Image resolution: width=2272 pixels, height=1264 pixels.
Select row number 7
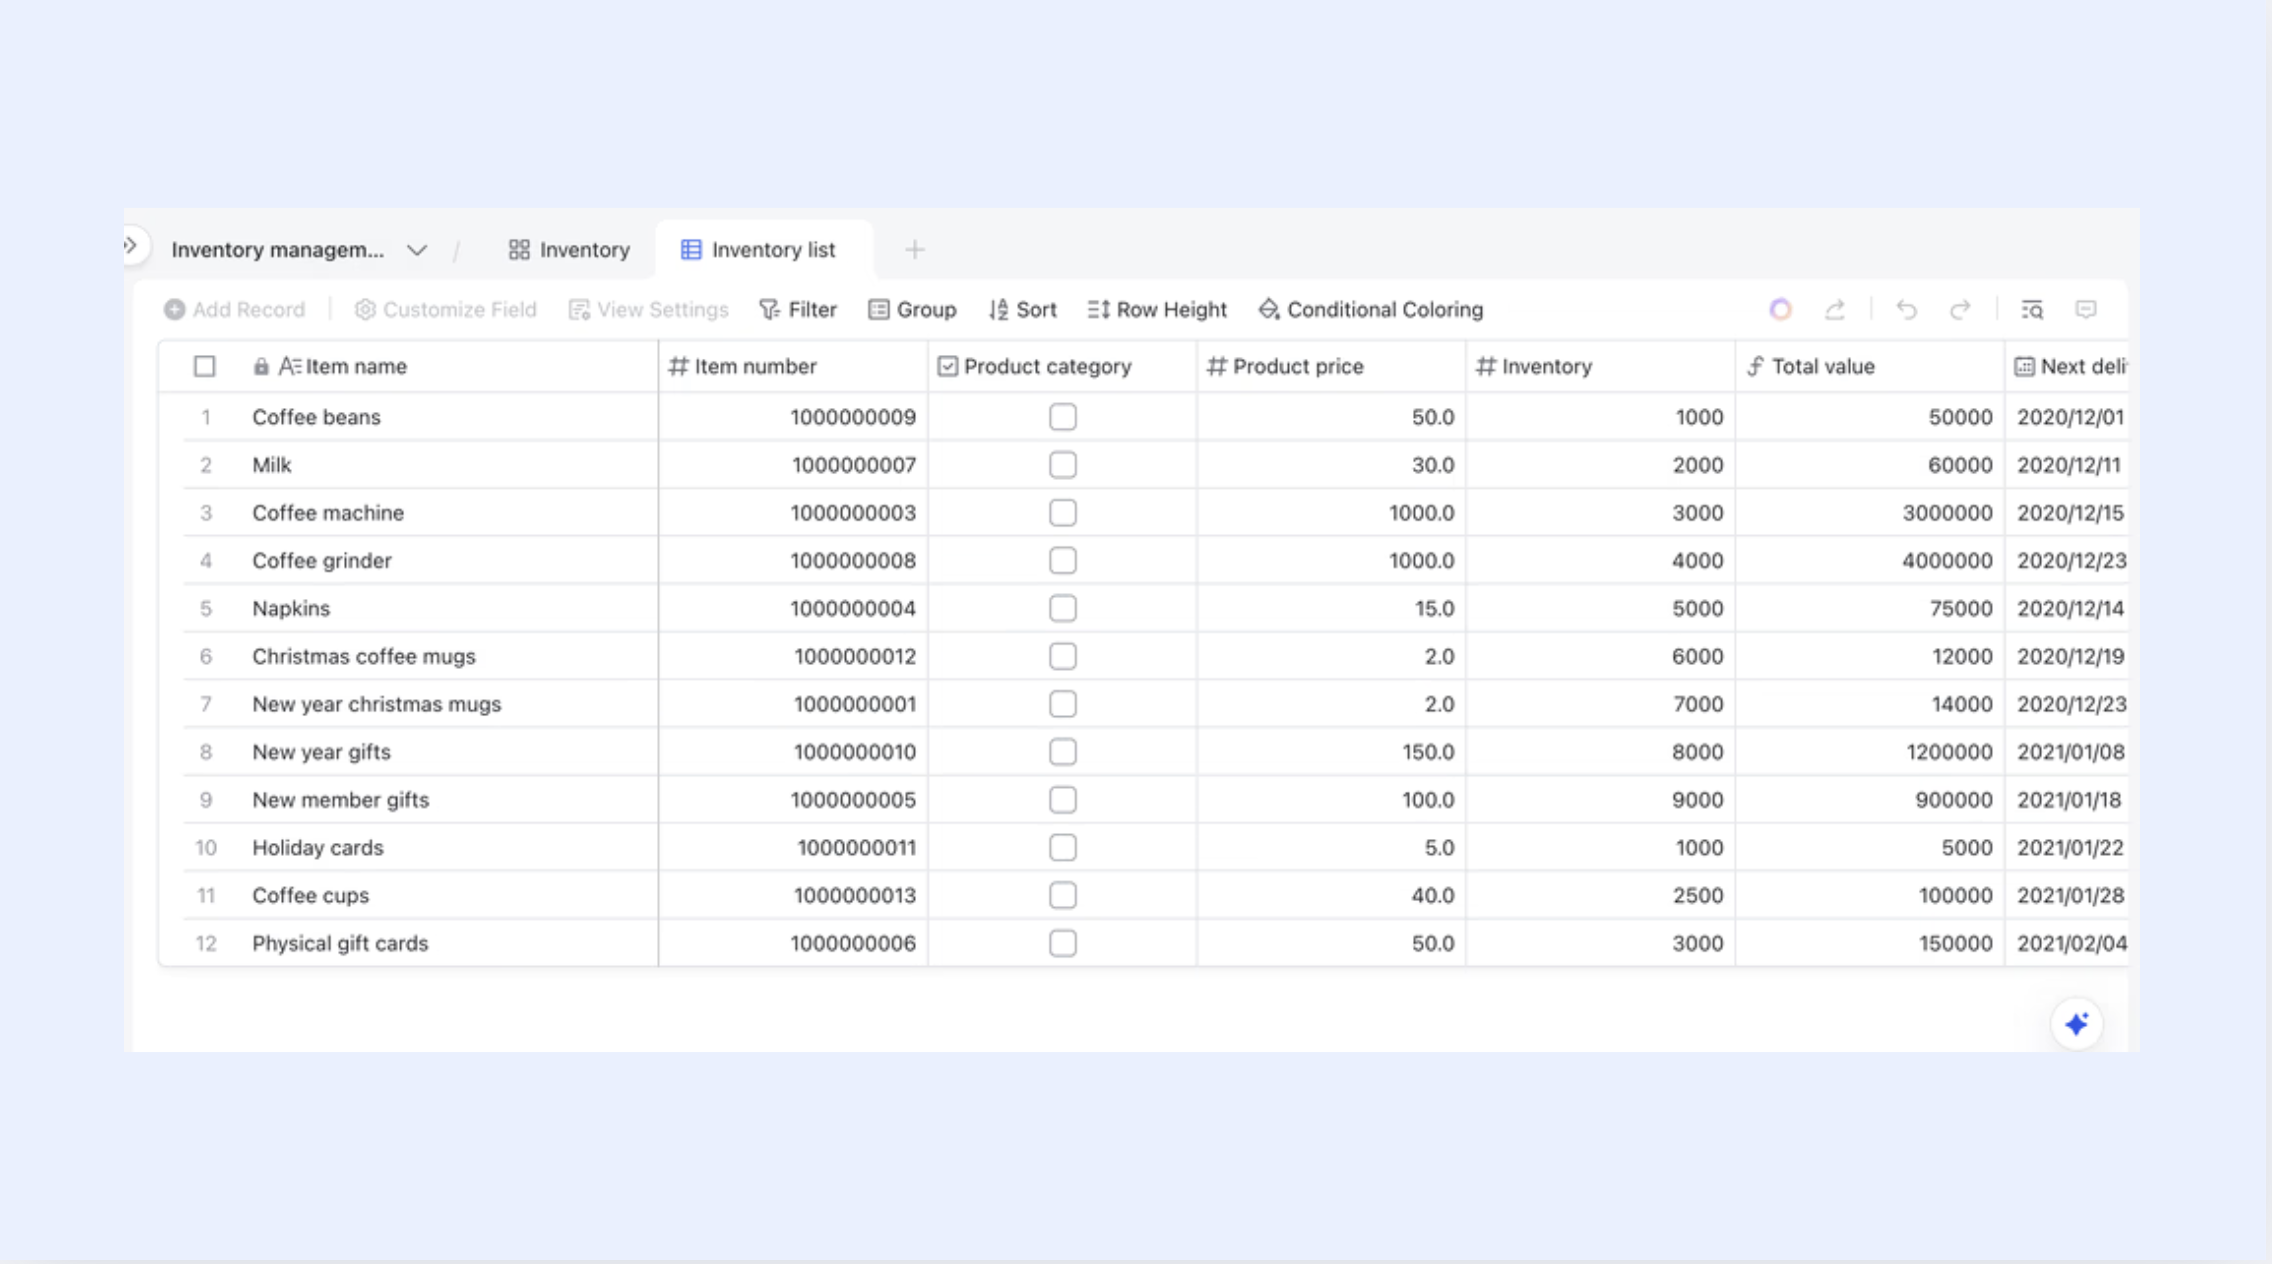205,705
